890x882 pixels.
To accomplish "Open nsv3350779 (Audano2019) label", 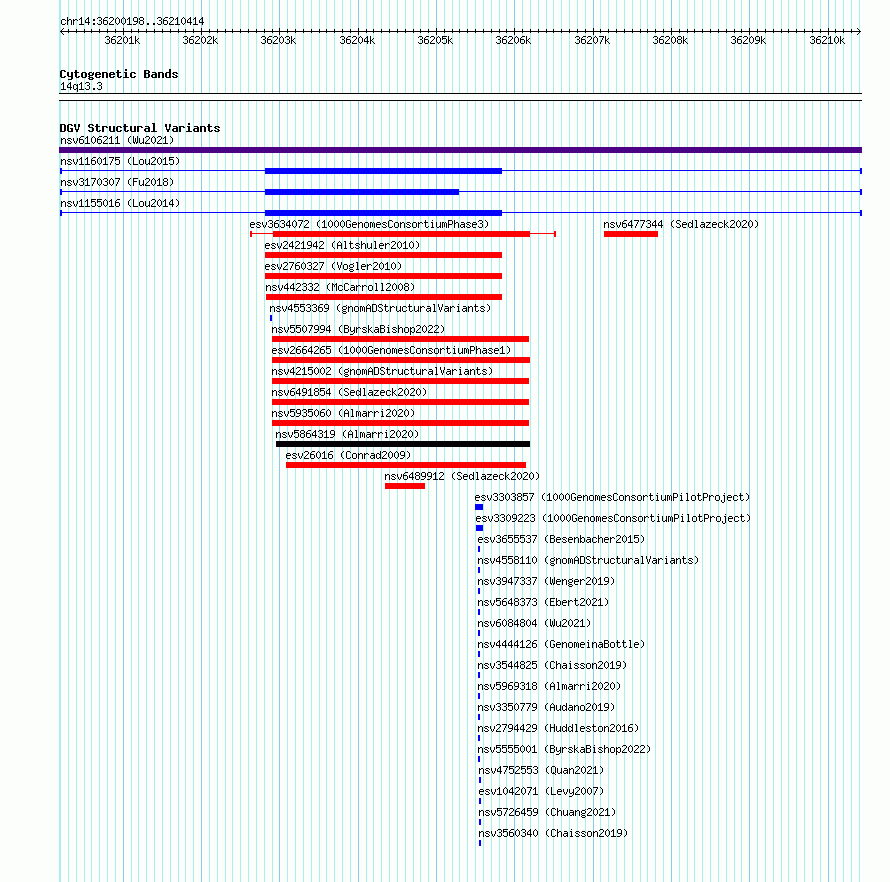I will point(546,707).
